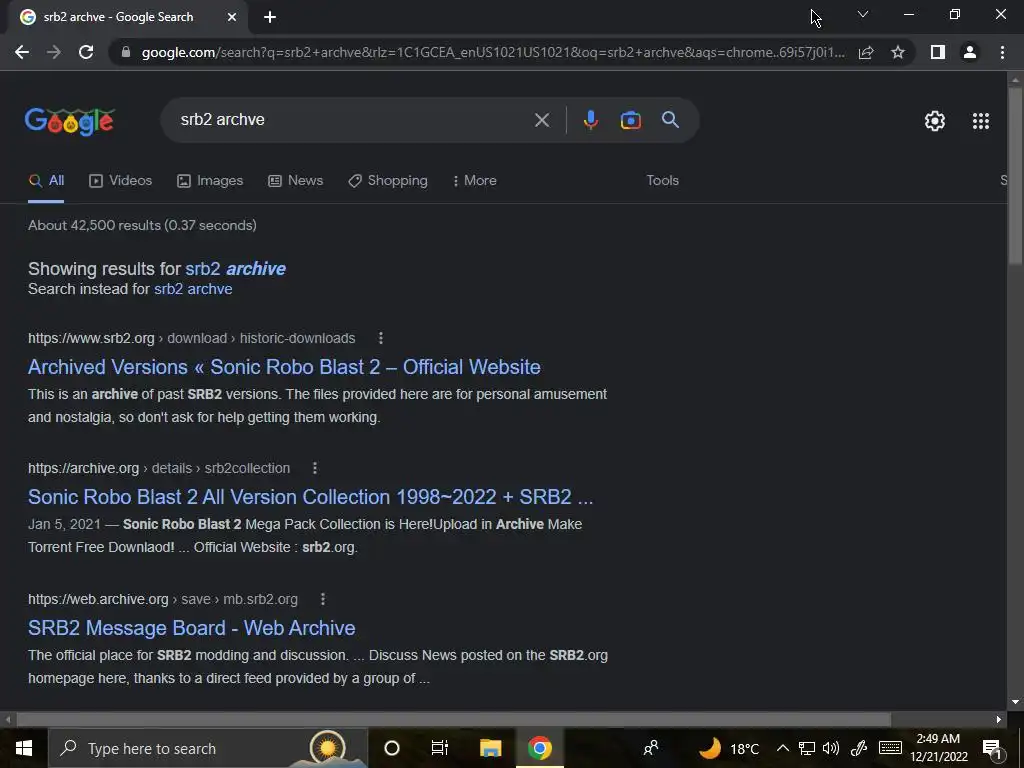This screenshot has height=768, width=1024.
Task: Click the horizontal page scrollbar
Action: [x=453, y=719]
